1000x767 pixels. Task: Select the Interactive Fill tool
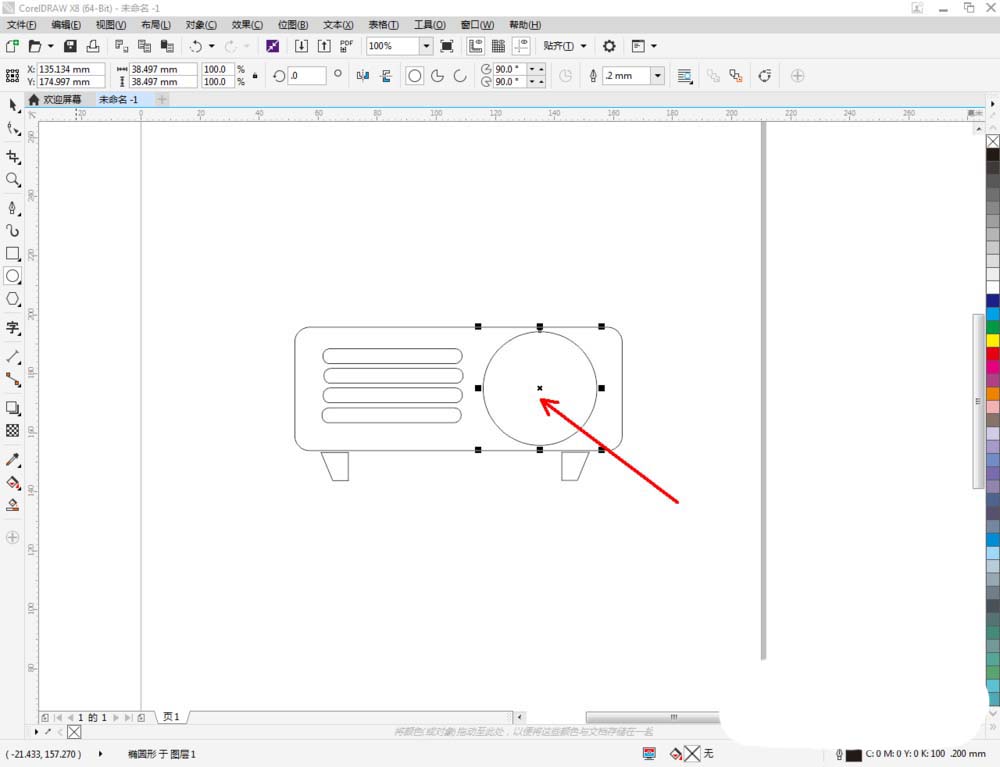pyautogui.click(x=13, y=483)
